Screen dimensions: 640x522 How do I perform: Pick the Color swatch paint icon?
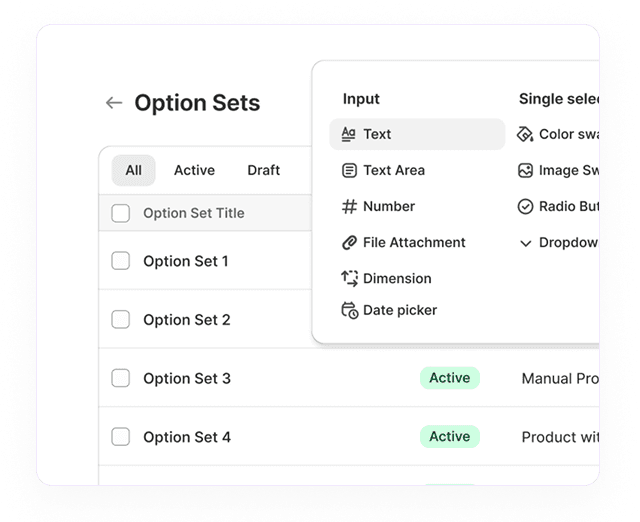point(525,134)
